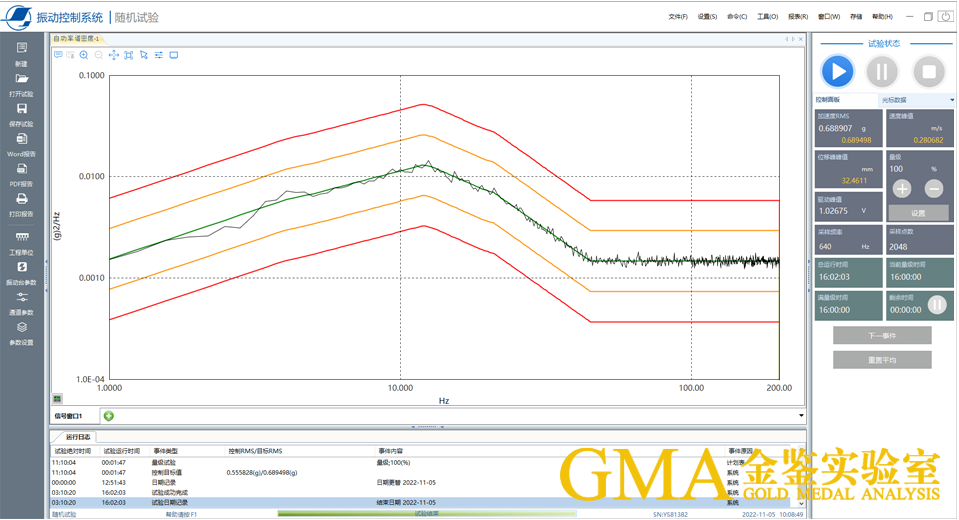Pause the test with the pause button
Screen dimensions: 959x520
click(882, 72)
